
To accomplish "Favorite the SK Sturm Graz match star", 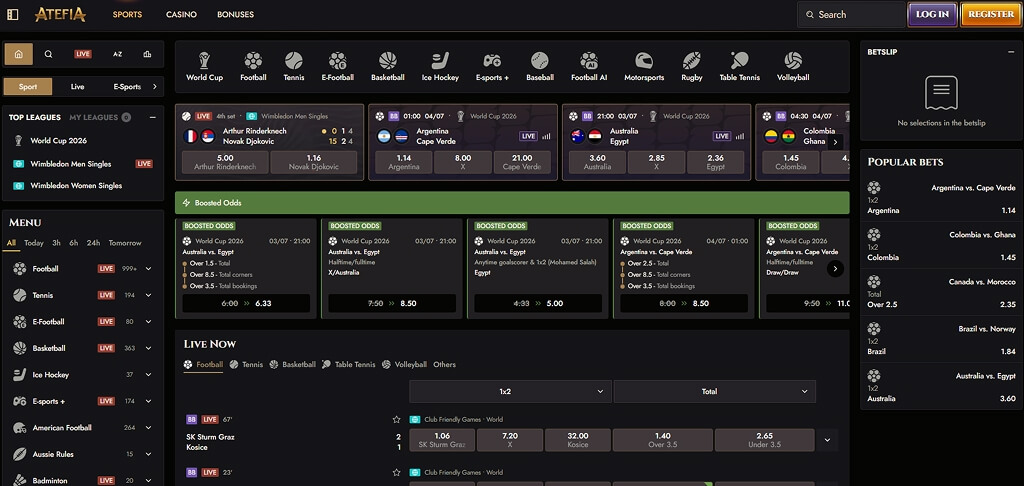I will click(396, 419).
